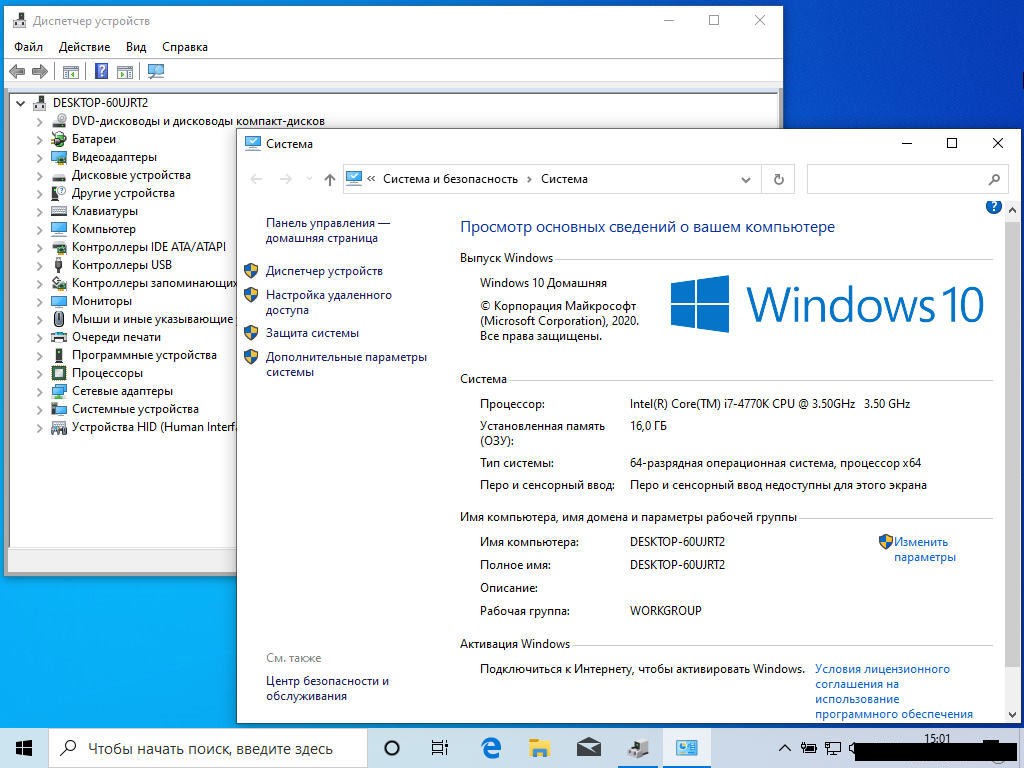The image size is (1024, 768).
Task: Open the Windows Start menu
Action: click(x=24, y=748)
